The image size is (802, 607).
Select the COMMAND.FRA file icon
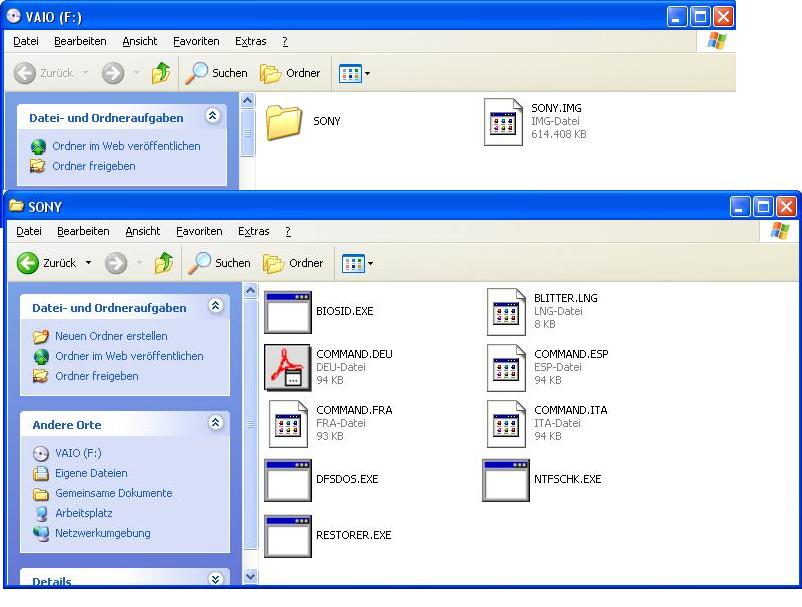coord(288,424)
